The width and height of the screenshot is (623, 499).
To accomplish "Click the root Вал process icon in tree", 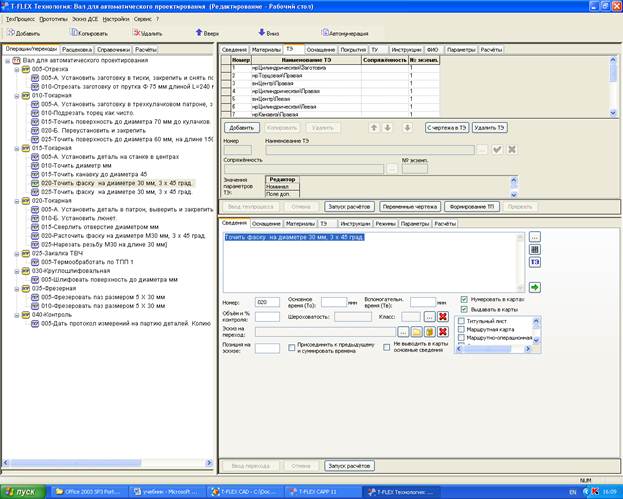I will pyautogui.click(x=16, y=60).
